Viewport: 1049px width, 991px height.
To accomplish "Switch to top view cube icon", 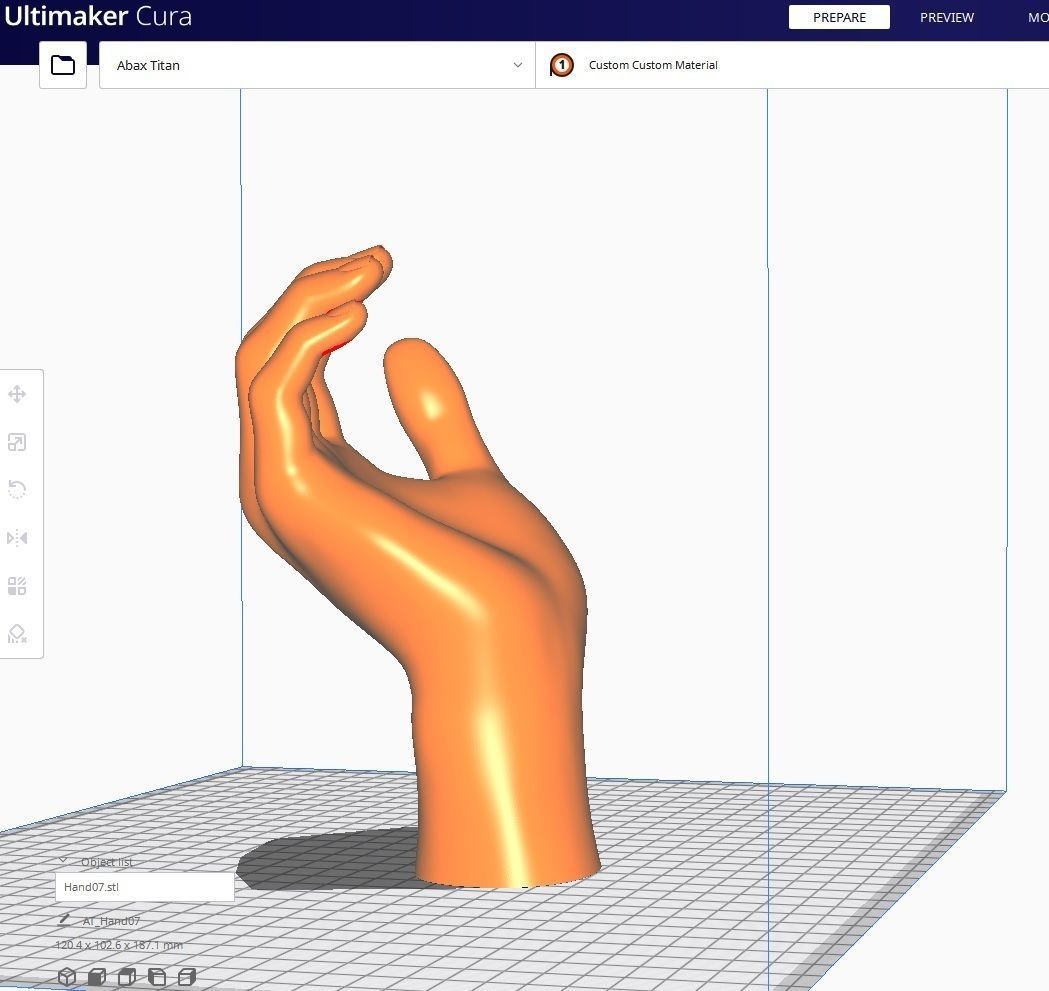I will (127, 977).
